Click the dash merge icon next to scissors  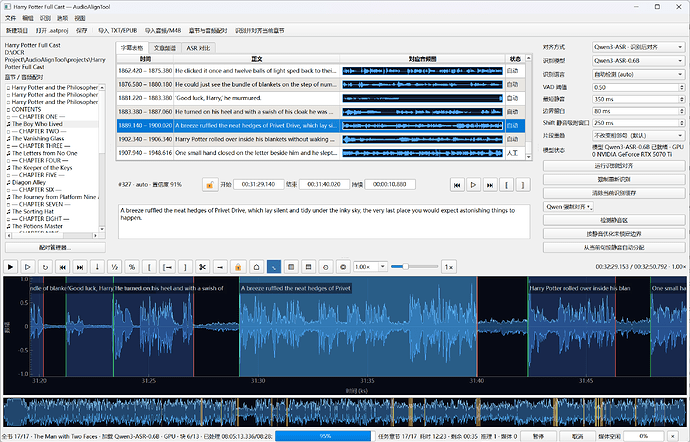tap(220, 267)
